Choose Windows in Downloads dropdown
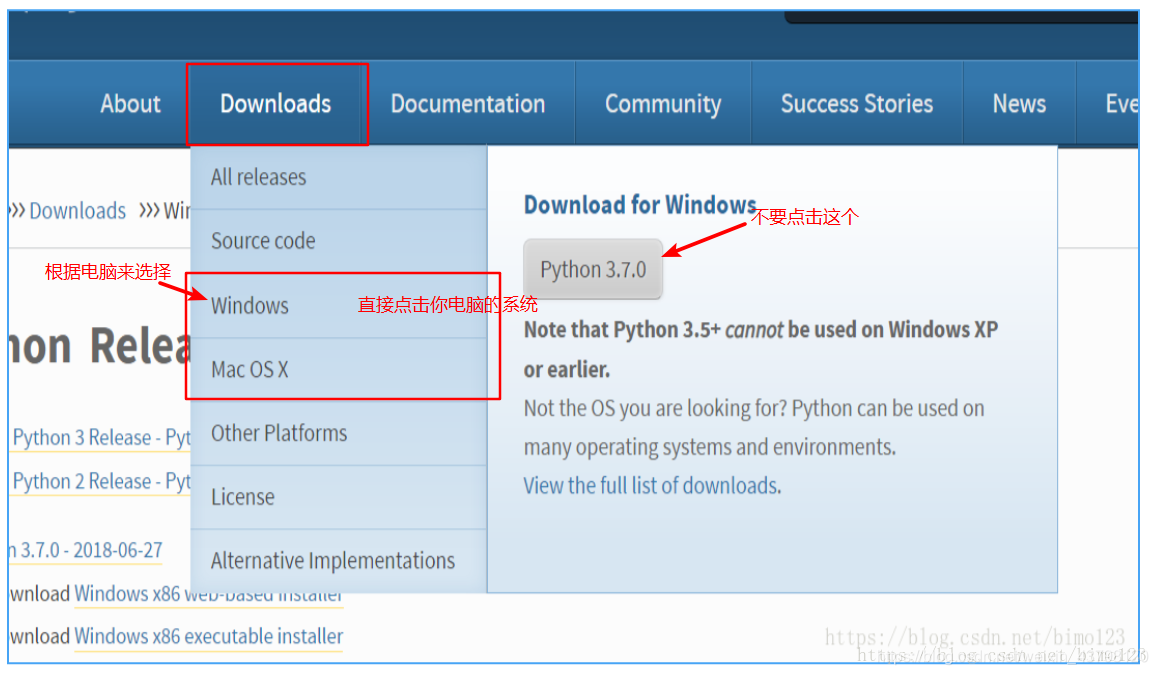The image size is (1158, 675). [339, 305]
